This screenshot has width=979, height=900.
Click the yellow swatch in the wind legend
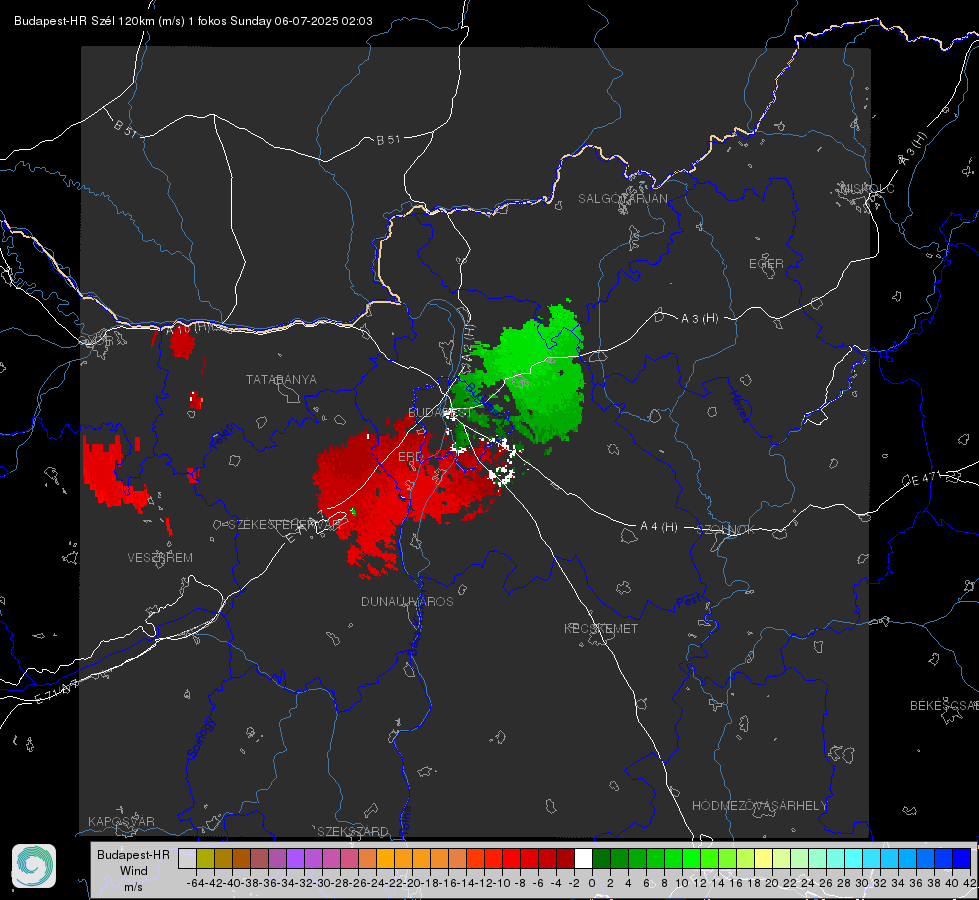pos(764,858)
